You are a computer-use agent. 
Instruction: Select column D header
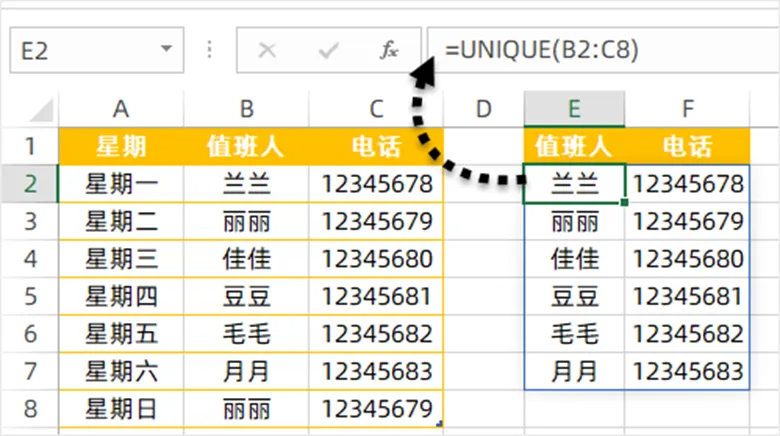[x=484, y=109]
